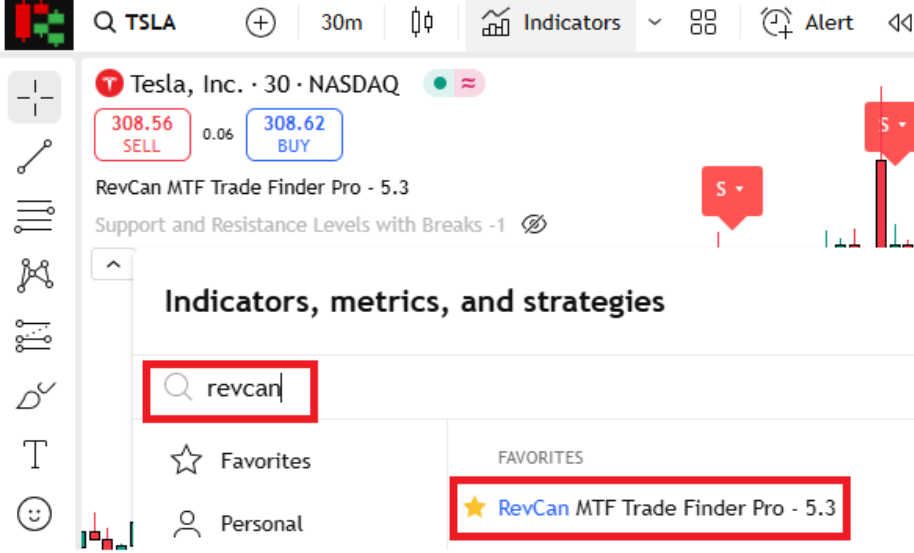Open the 30m timeframe interval menu
This screenshot has height=553, width=914.
point(342,23)
